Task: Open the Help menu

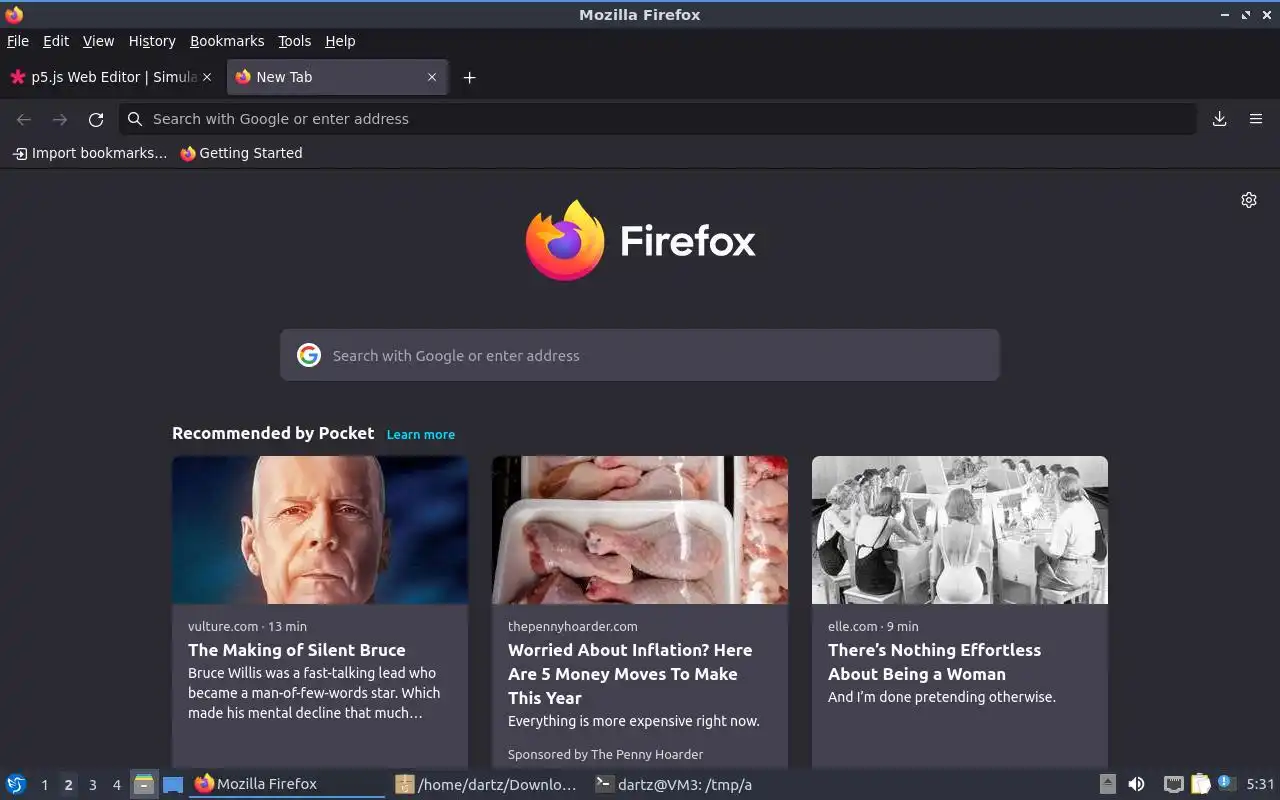Action: [340, 41]
